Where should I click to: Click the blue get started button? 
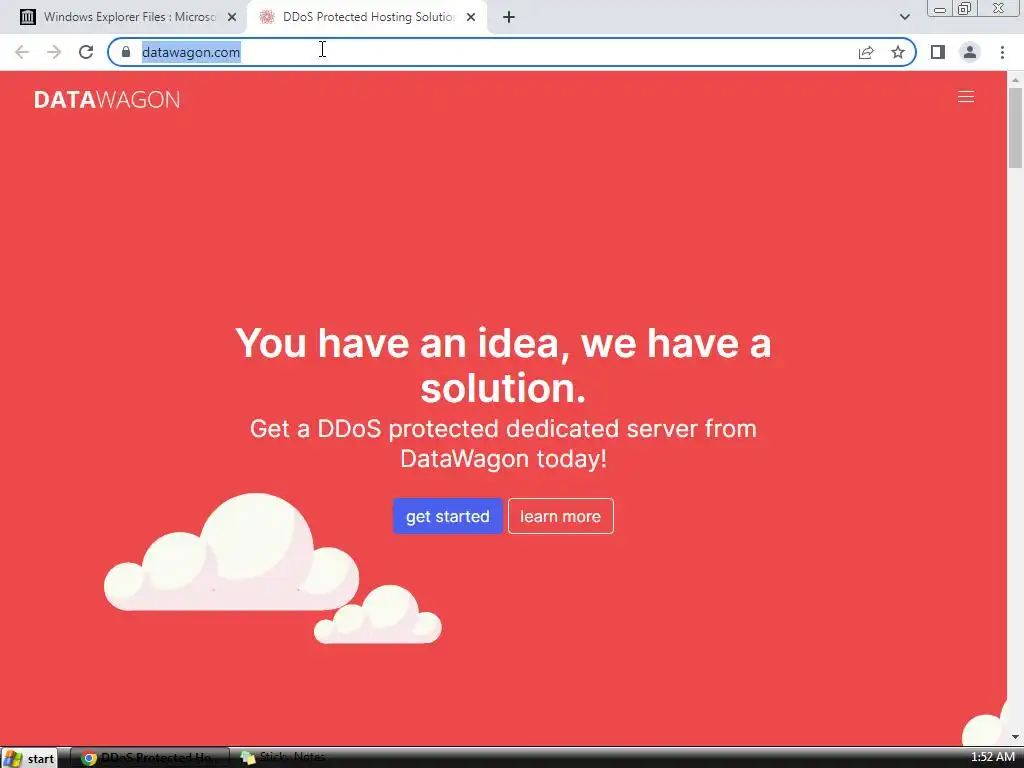[447, 516]
